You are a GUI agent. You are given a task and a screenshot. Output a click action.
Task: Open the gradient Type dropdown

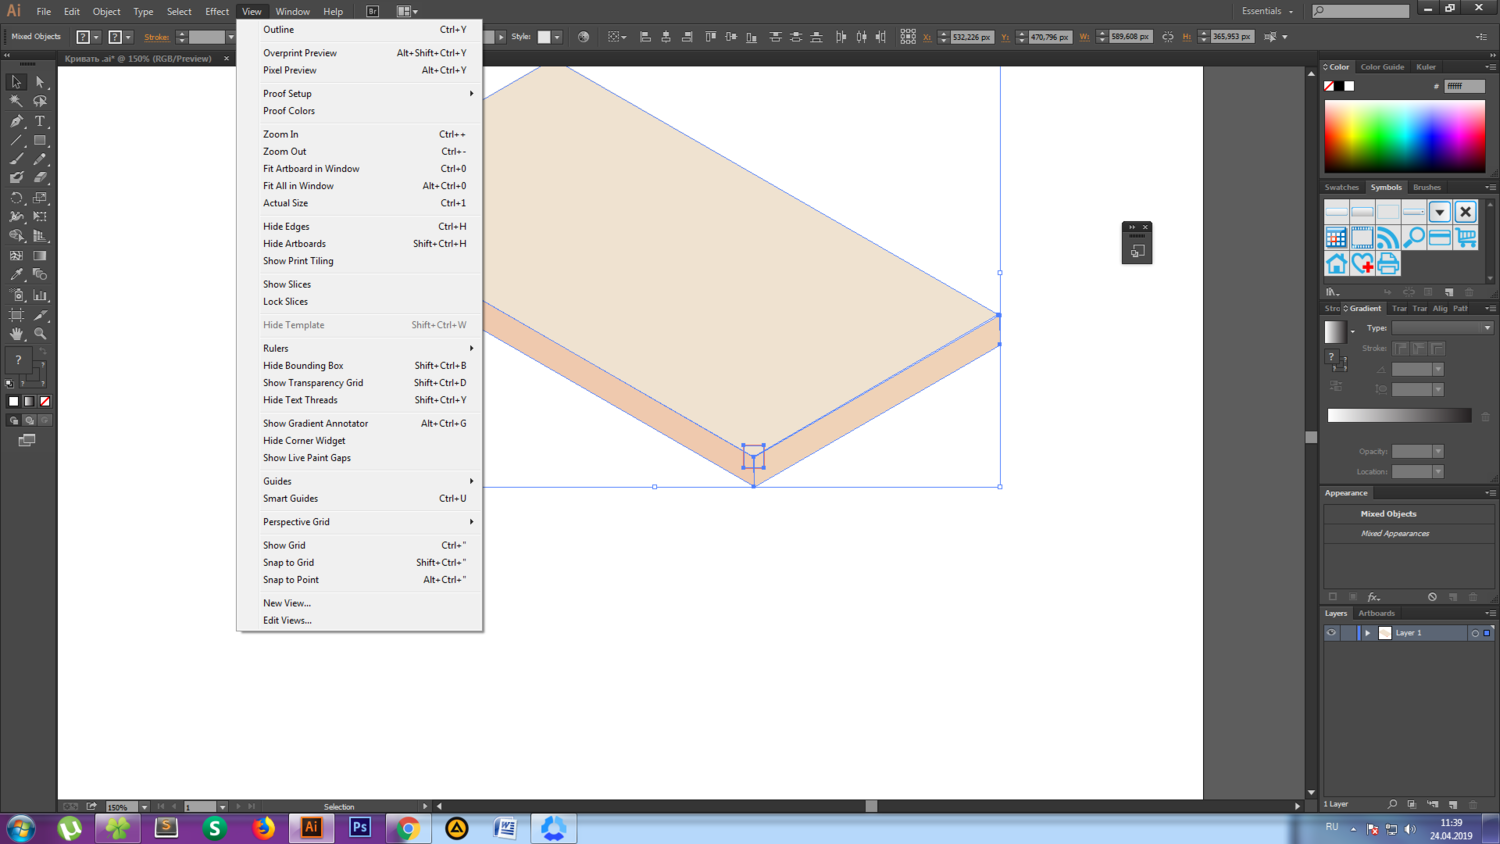[x=1442, y=328]
